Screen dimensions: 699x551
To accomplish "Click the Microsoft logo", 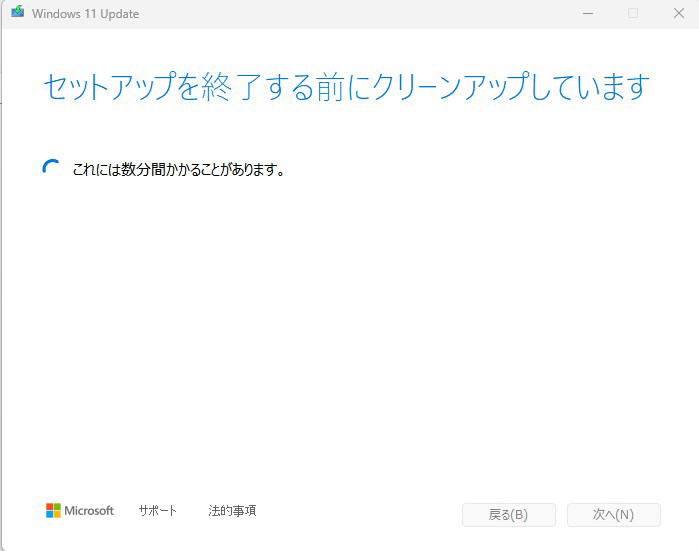I will [80, 510].
